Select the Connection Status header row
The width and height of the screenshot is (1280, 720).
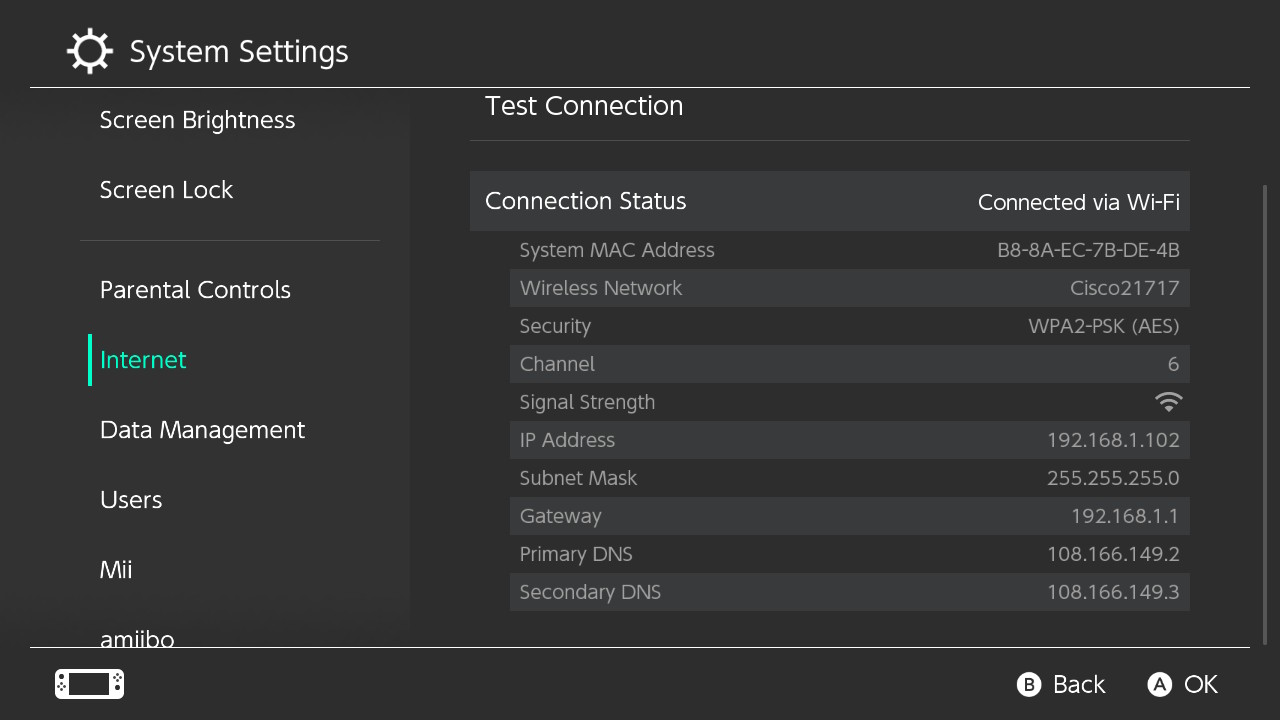[829, 201]
